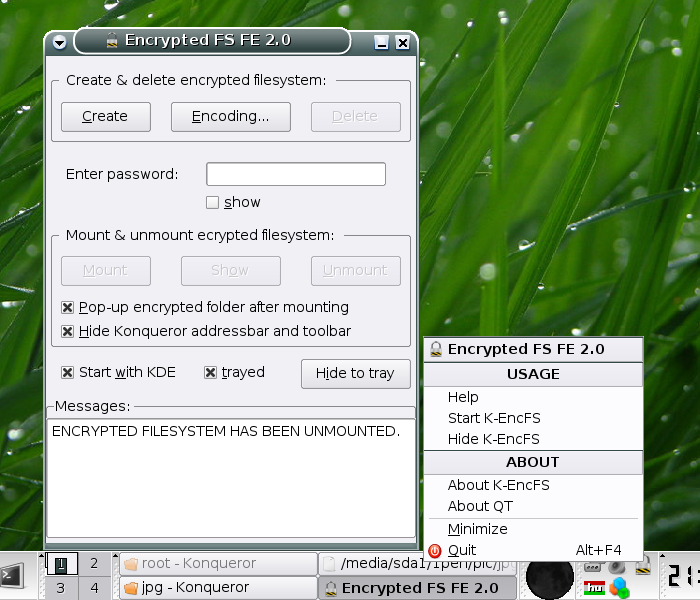This screenshot has width=700, height=600.
Task: Open the window menu in the title bar
Action: pos(59,42)
